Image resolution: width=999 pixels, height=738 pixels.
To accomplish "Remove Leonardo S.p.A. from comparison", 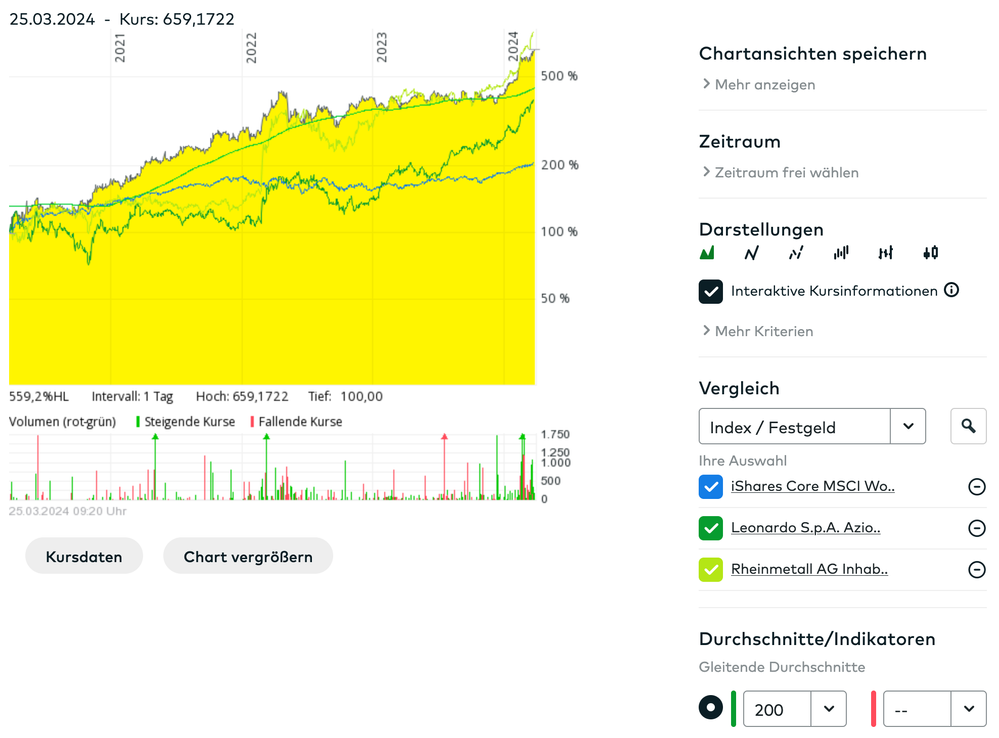I will [x=977, y=528].
